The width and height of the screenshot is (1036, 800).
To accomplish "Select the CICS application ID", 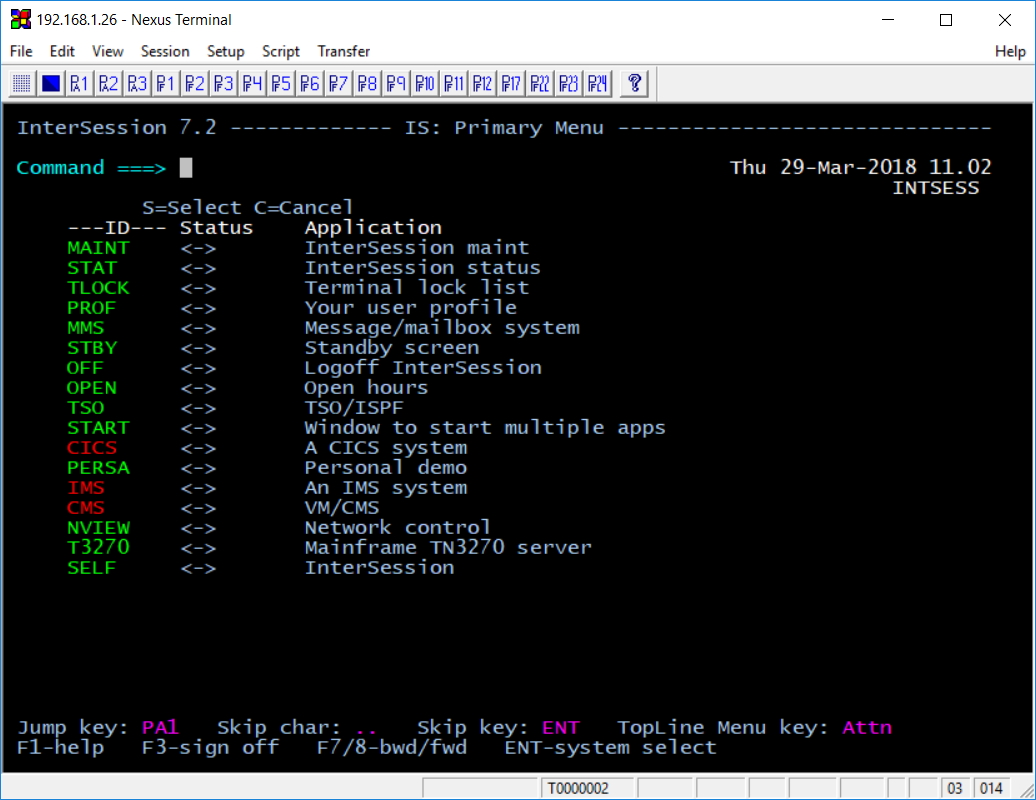I will pyautogui.click(x=92, y=448).
